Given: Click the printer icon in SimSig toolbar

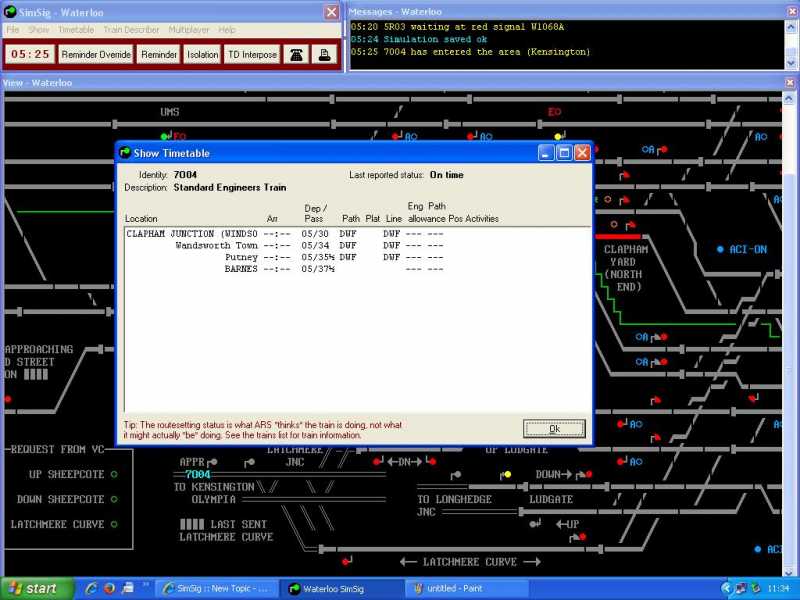Looking at the screenshot, I should tap(324, 55).
